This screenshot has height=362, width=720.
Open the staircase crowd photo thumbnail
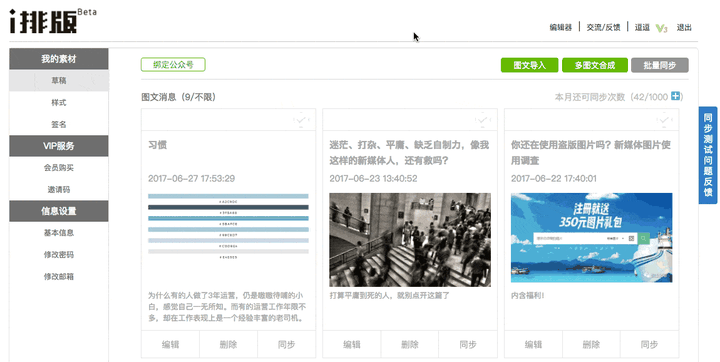point(410,240)
